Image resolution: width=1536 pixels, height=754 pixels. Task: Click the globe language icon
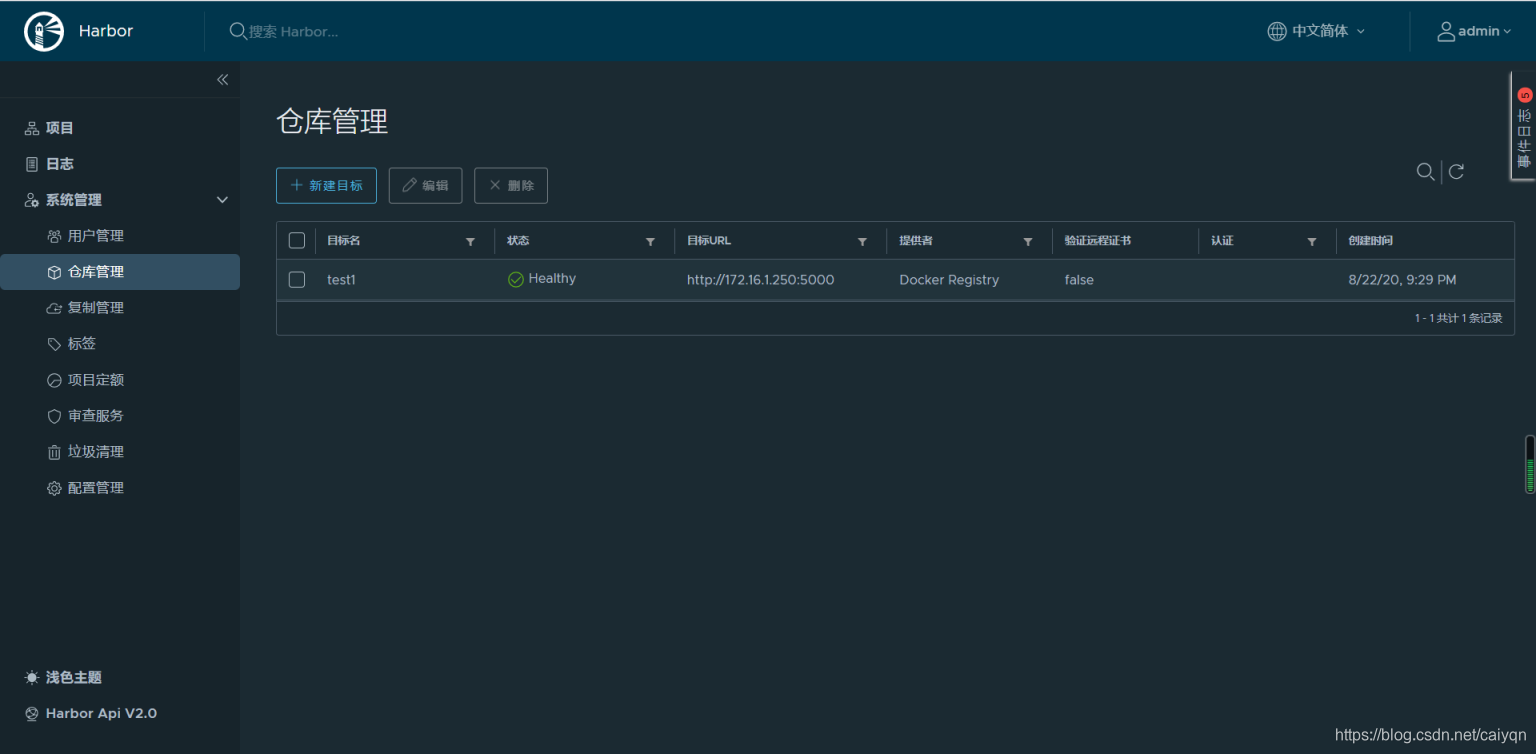pyautogui.click(x=1277, y=31)
